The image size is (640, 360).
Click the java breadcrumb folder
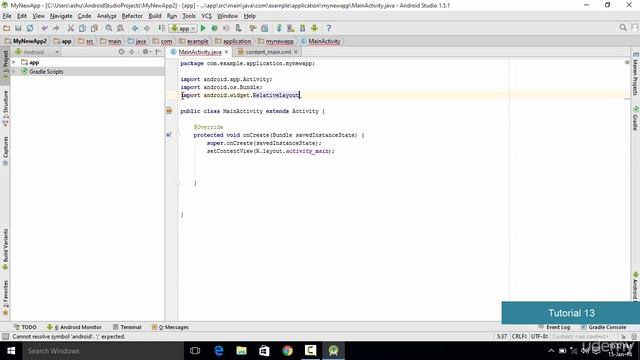[x=137, y=41]
